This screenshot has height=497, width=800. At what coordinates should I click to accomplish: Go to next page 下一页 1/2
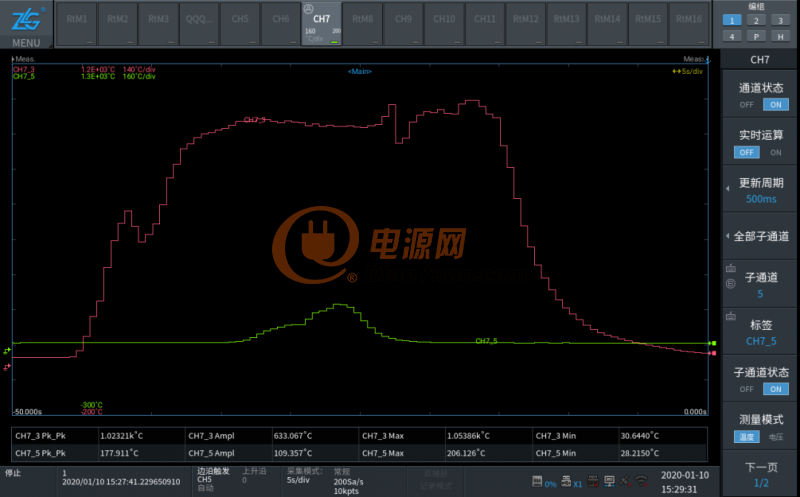[761, 475]
